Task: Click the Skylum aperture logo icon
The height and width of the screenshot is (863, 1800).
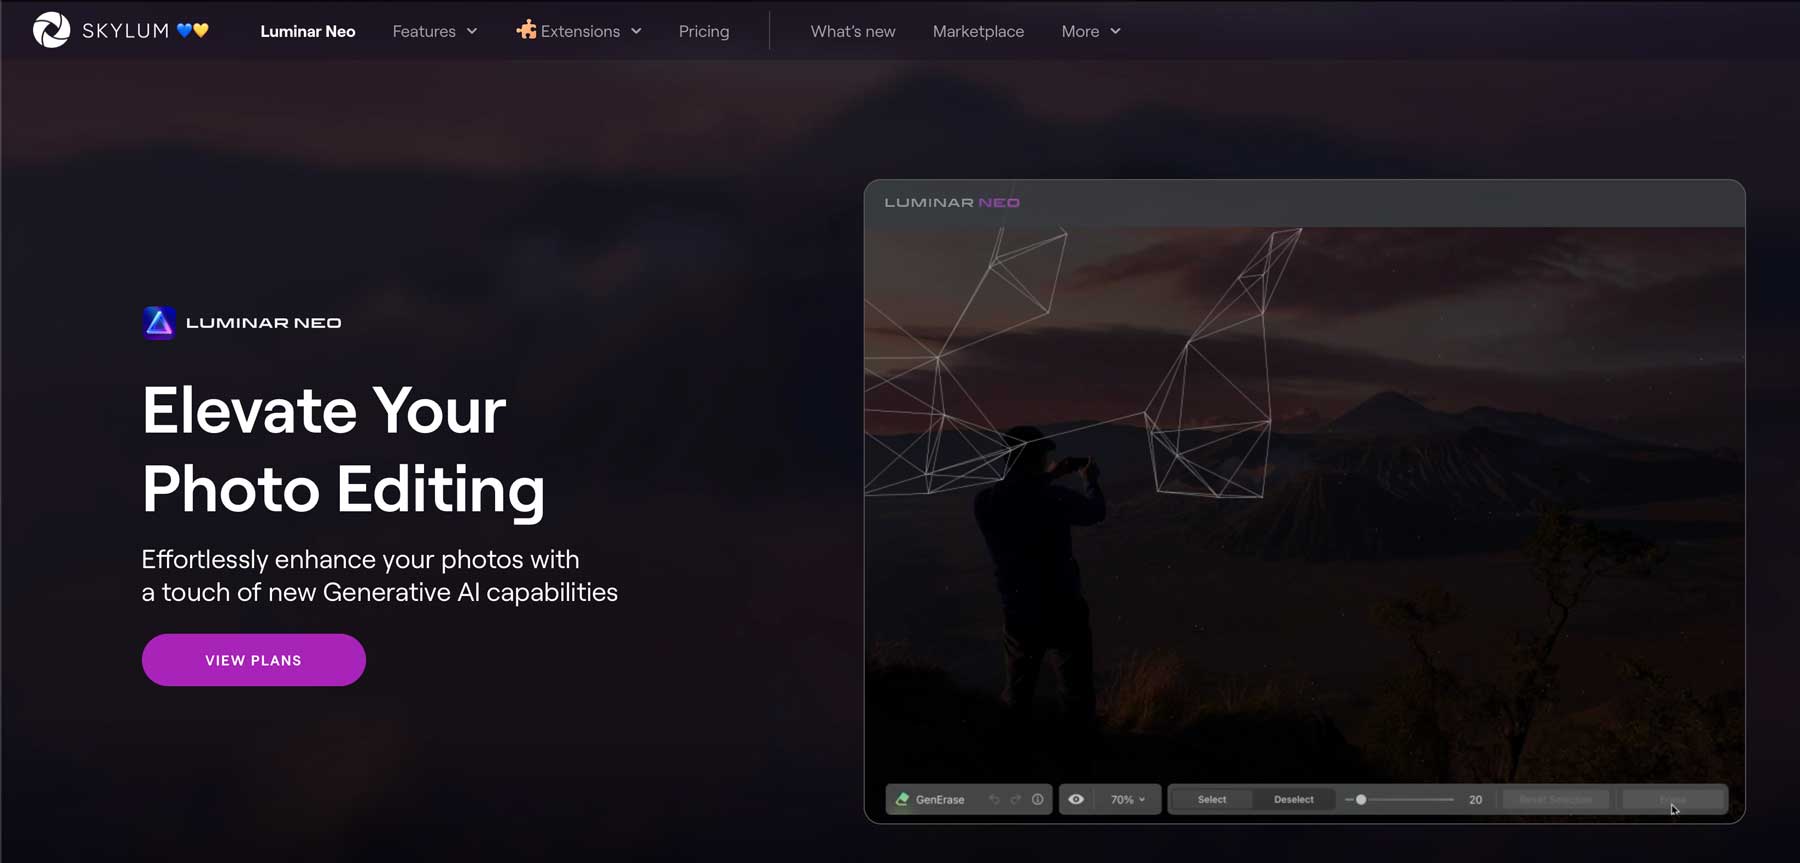Action: coord(51,30)
